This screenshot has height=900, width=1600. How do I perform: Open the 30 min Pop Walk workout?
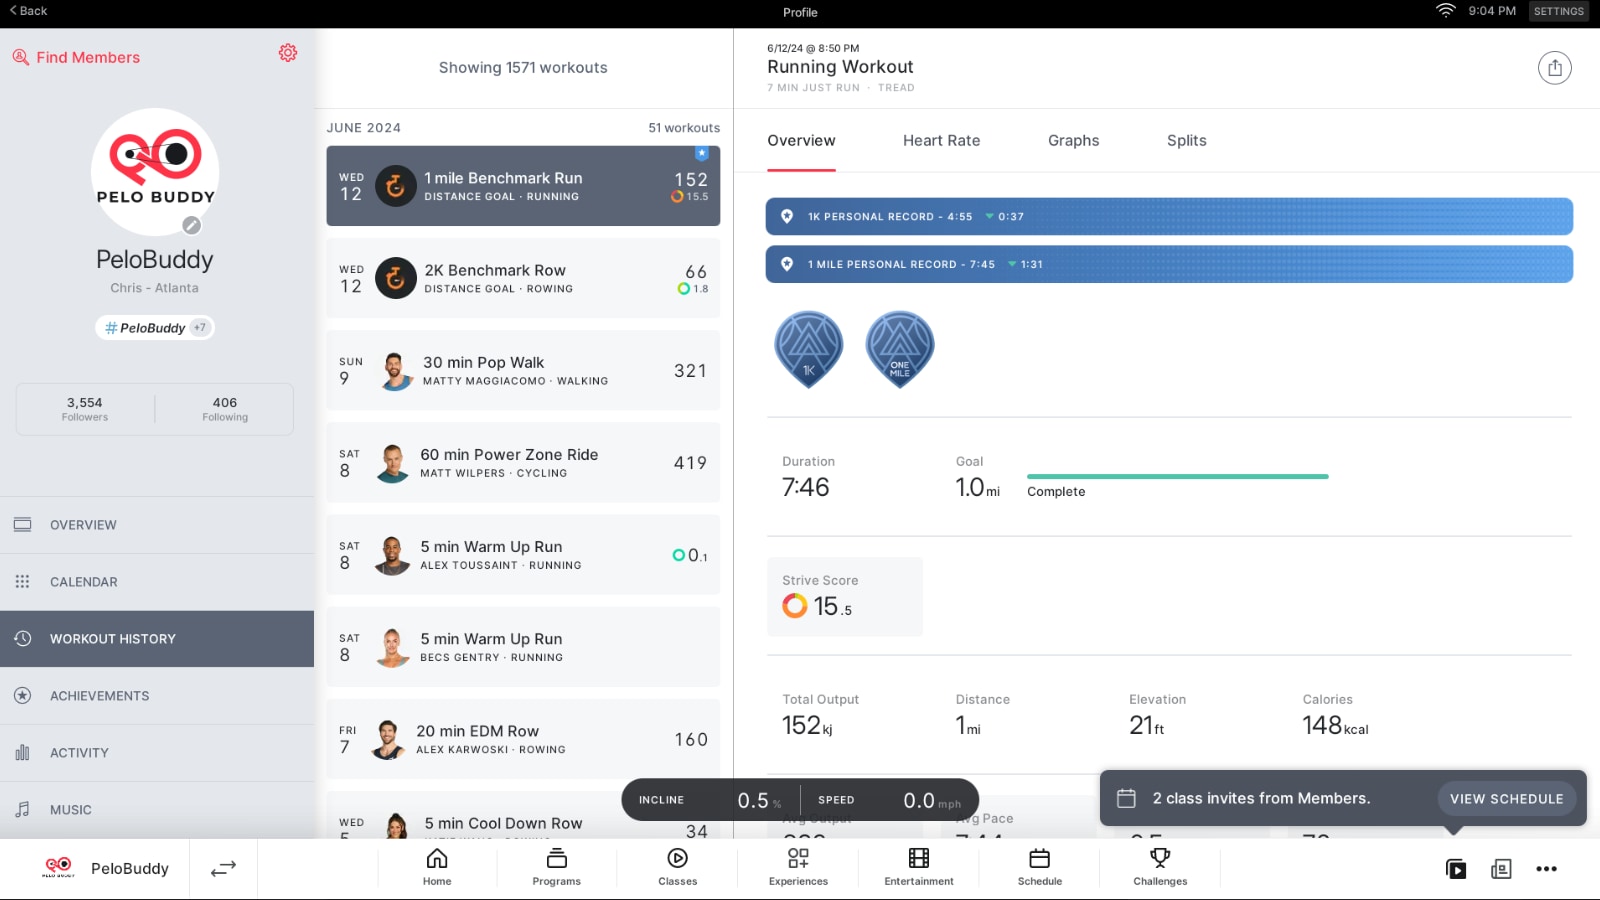click(x=523, y=370)
